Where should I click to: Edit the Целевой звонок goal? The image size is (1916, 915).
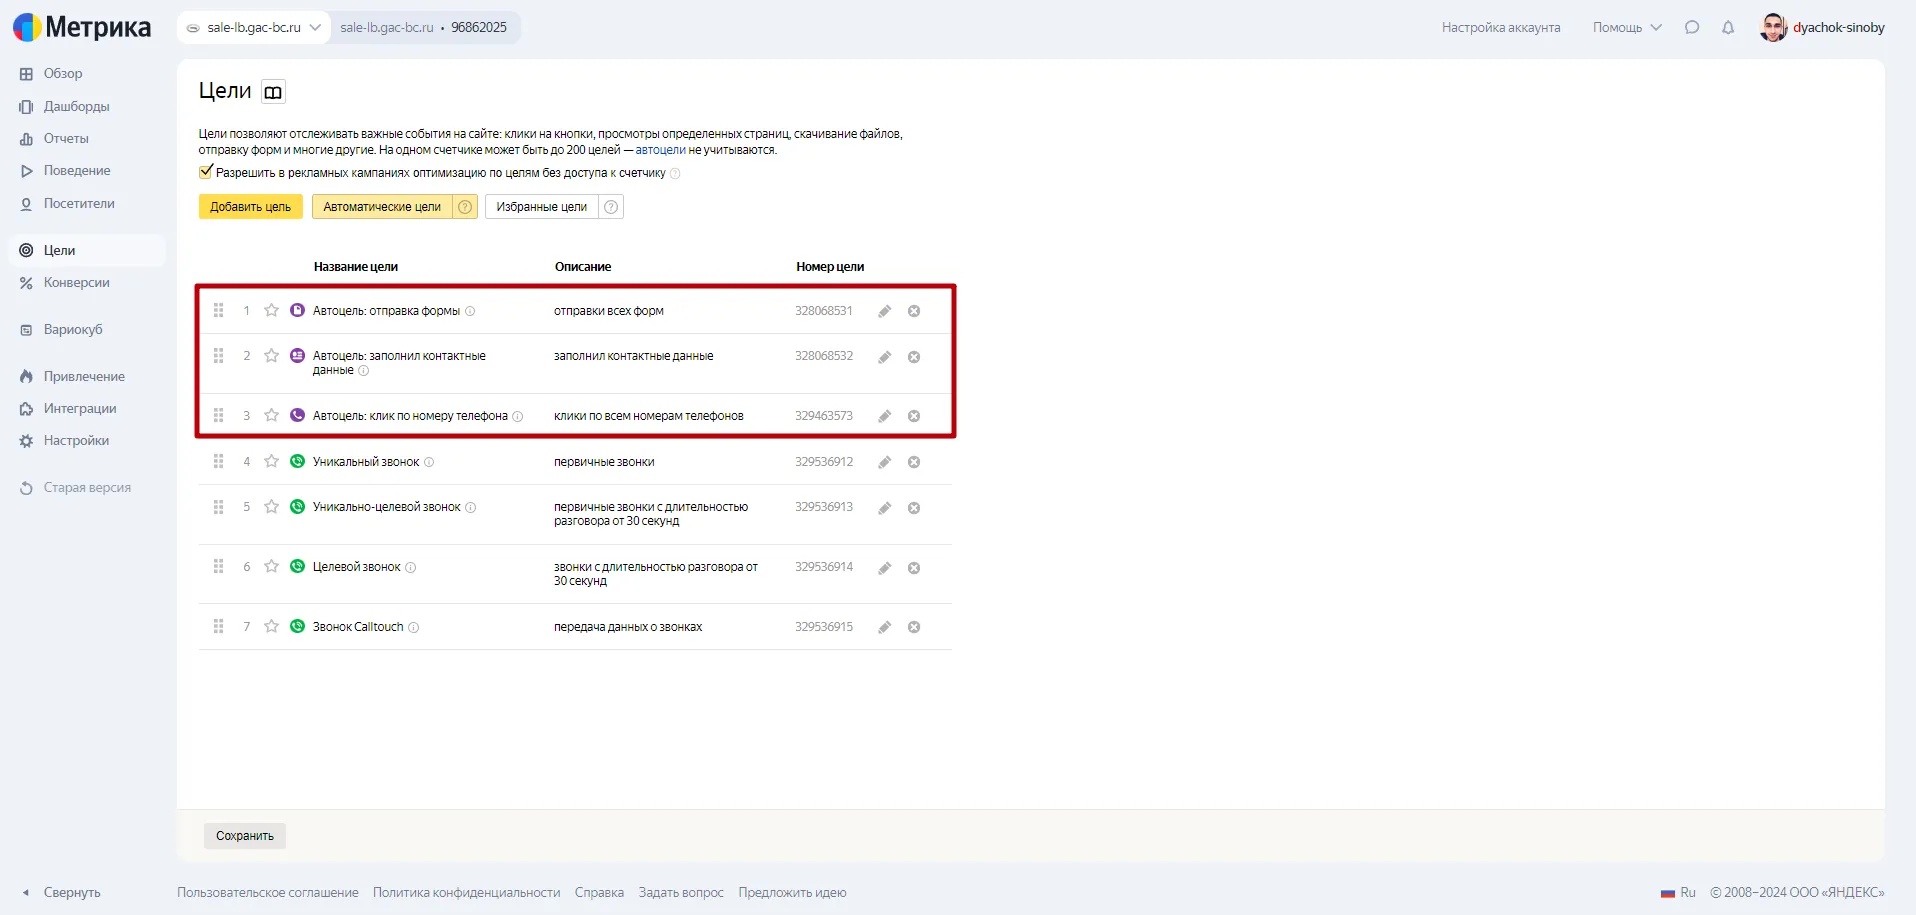(884, 568)
